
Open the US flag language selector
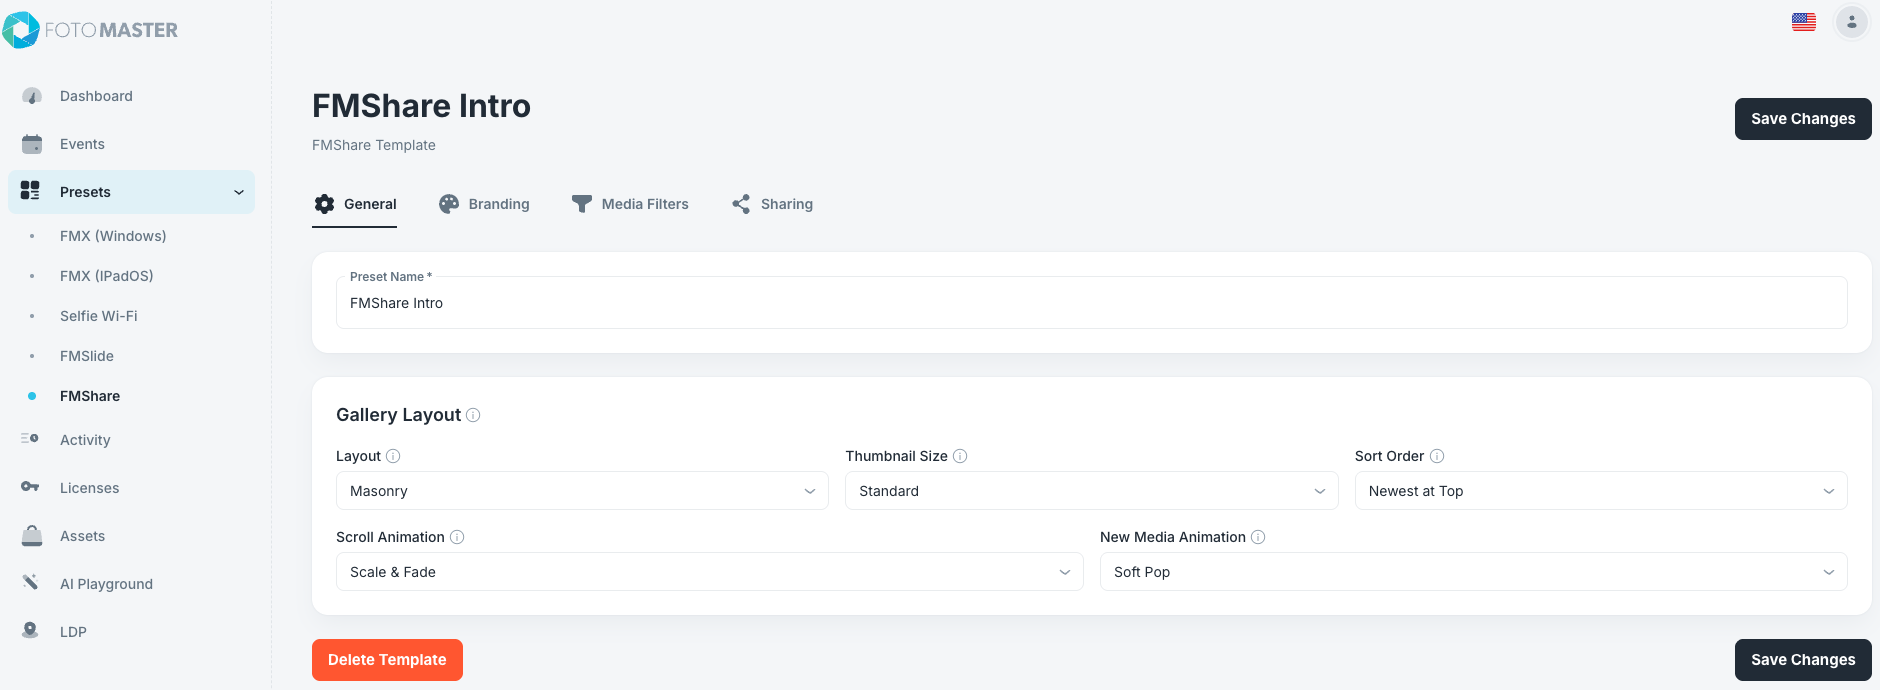pos(1804,22)
